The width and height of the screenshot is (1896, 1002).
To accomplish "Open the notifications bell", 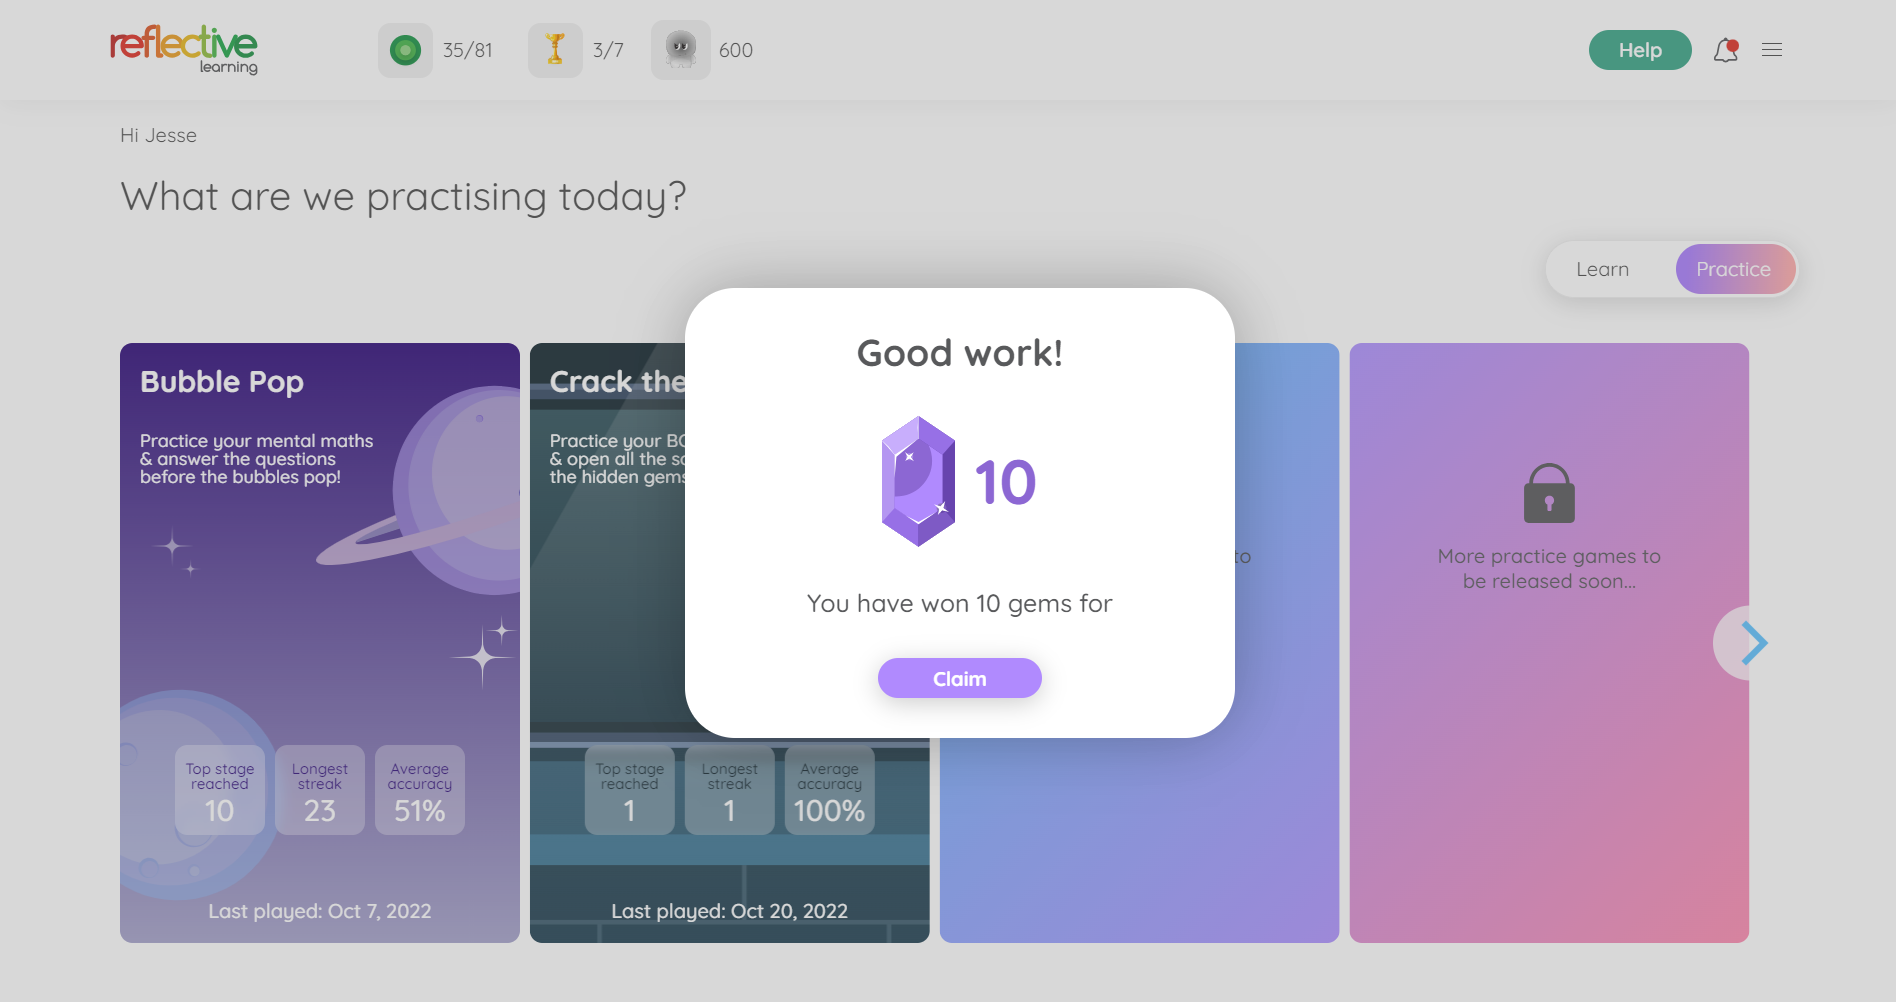I will tap(1725, 50).
